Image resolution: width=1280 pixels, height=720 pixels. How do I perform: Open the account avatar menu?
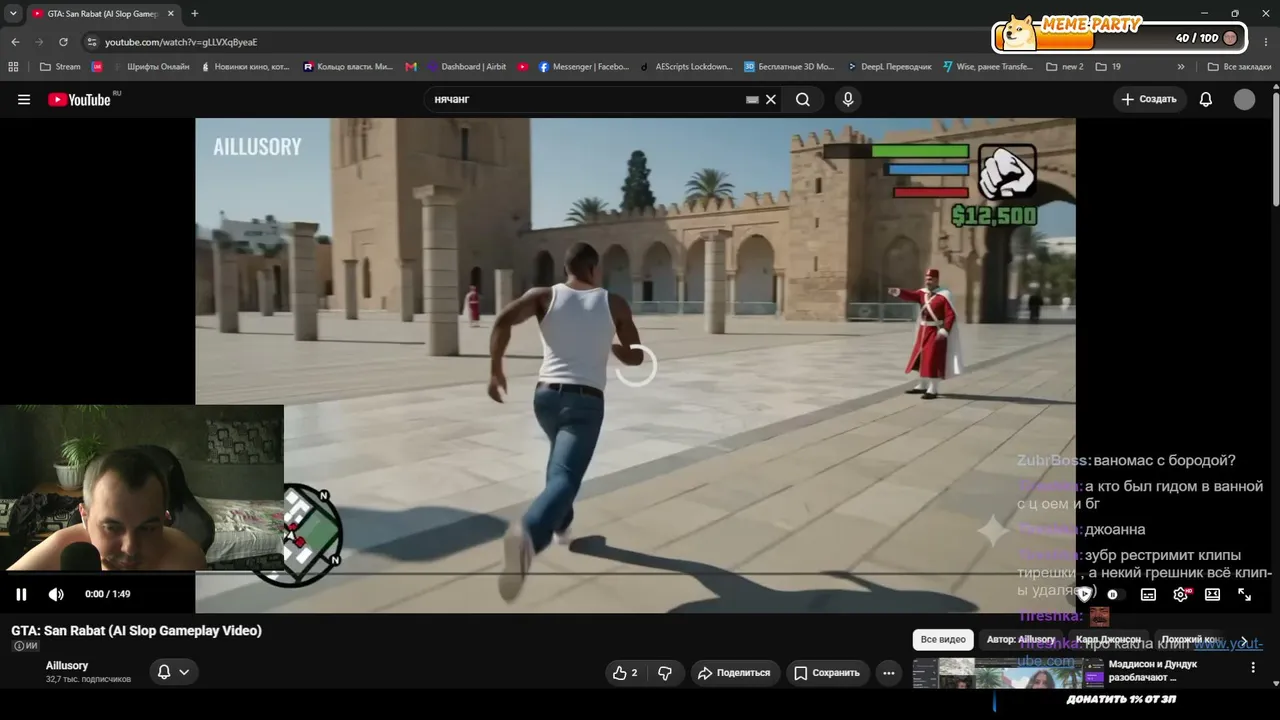click(x=1244, y=99)
